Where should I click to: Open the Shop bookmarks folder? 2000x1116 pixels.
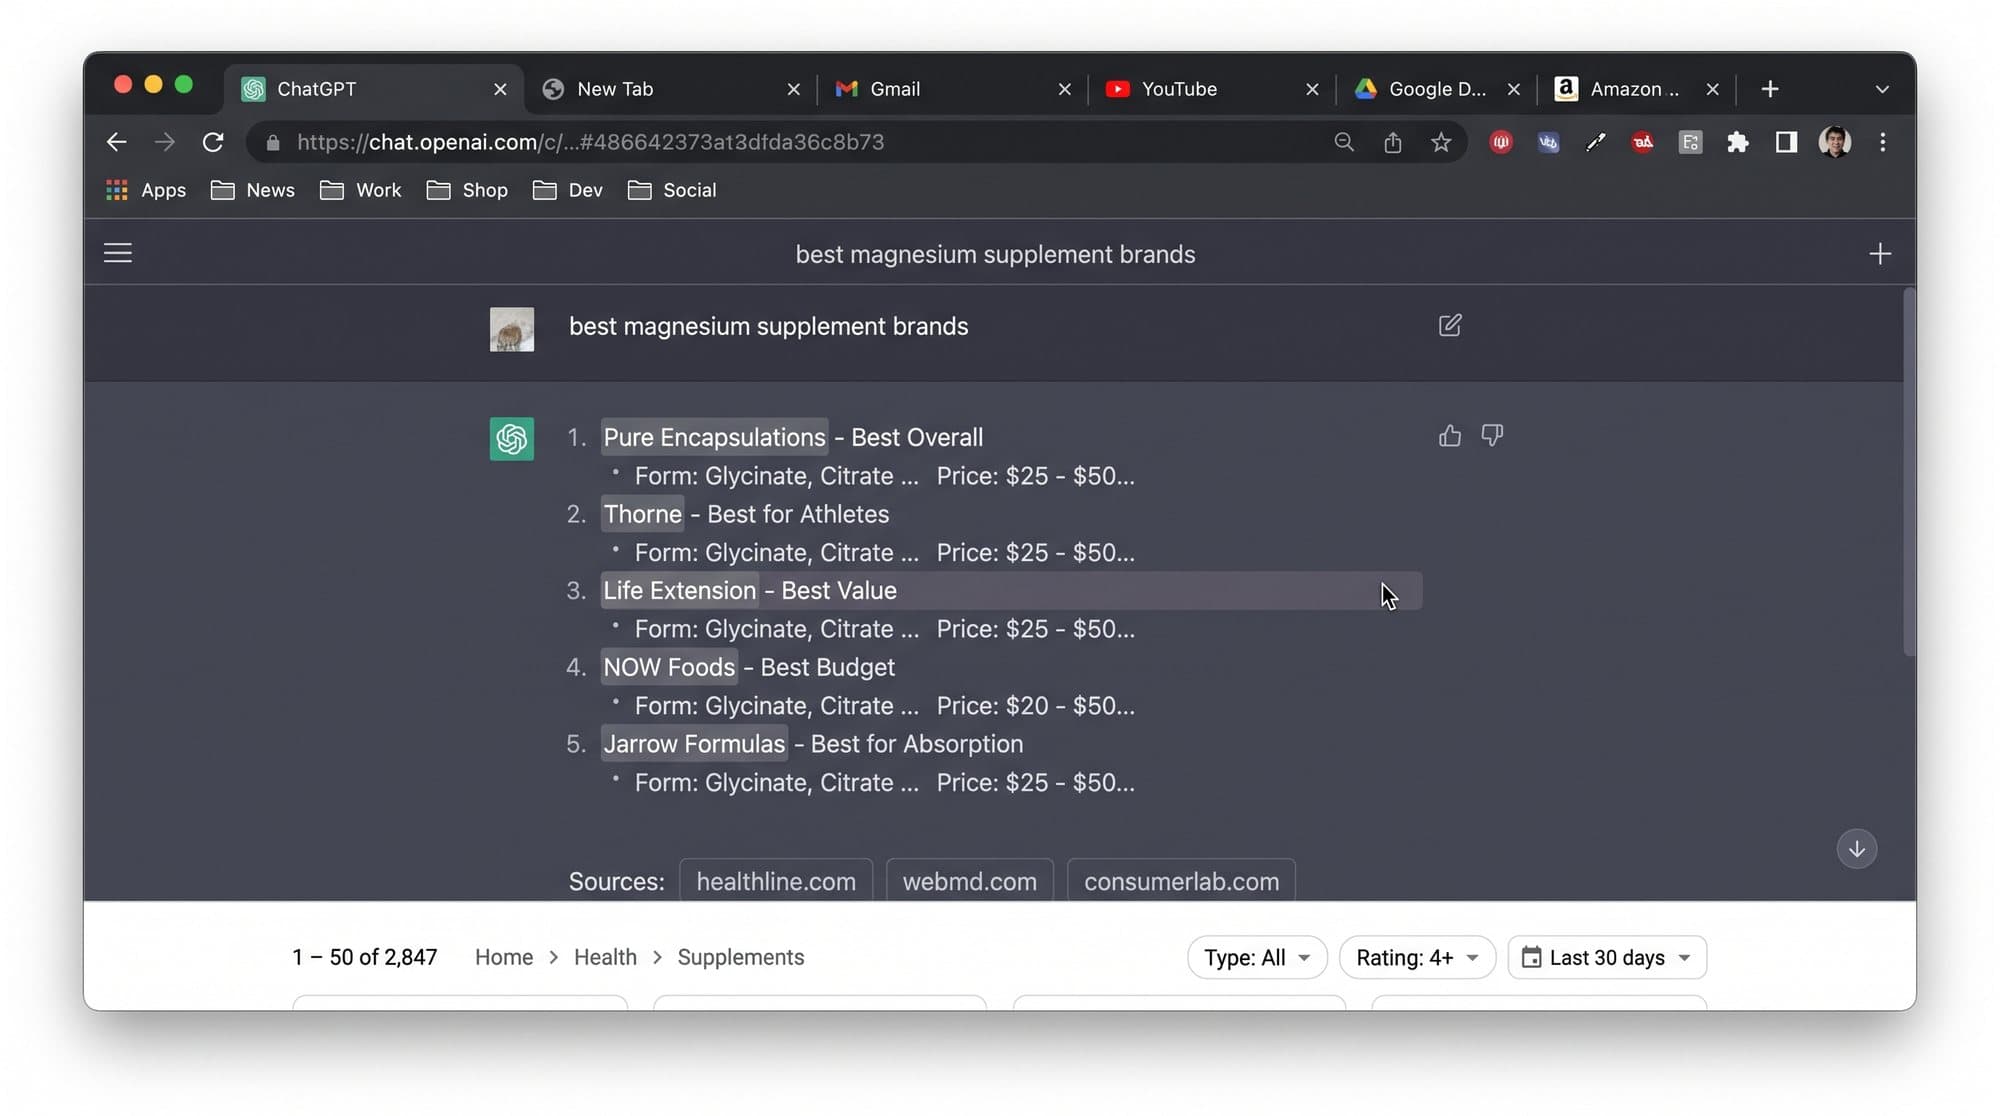tap(467, 190)
